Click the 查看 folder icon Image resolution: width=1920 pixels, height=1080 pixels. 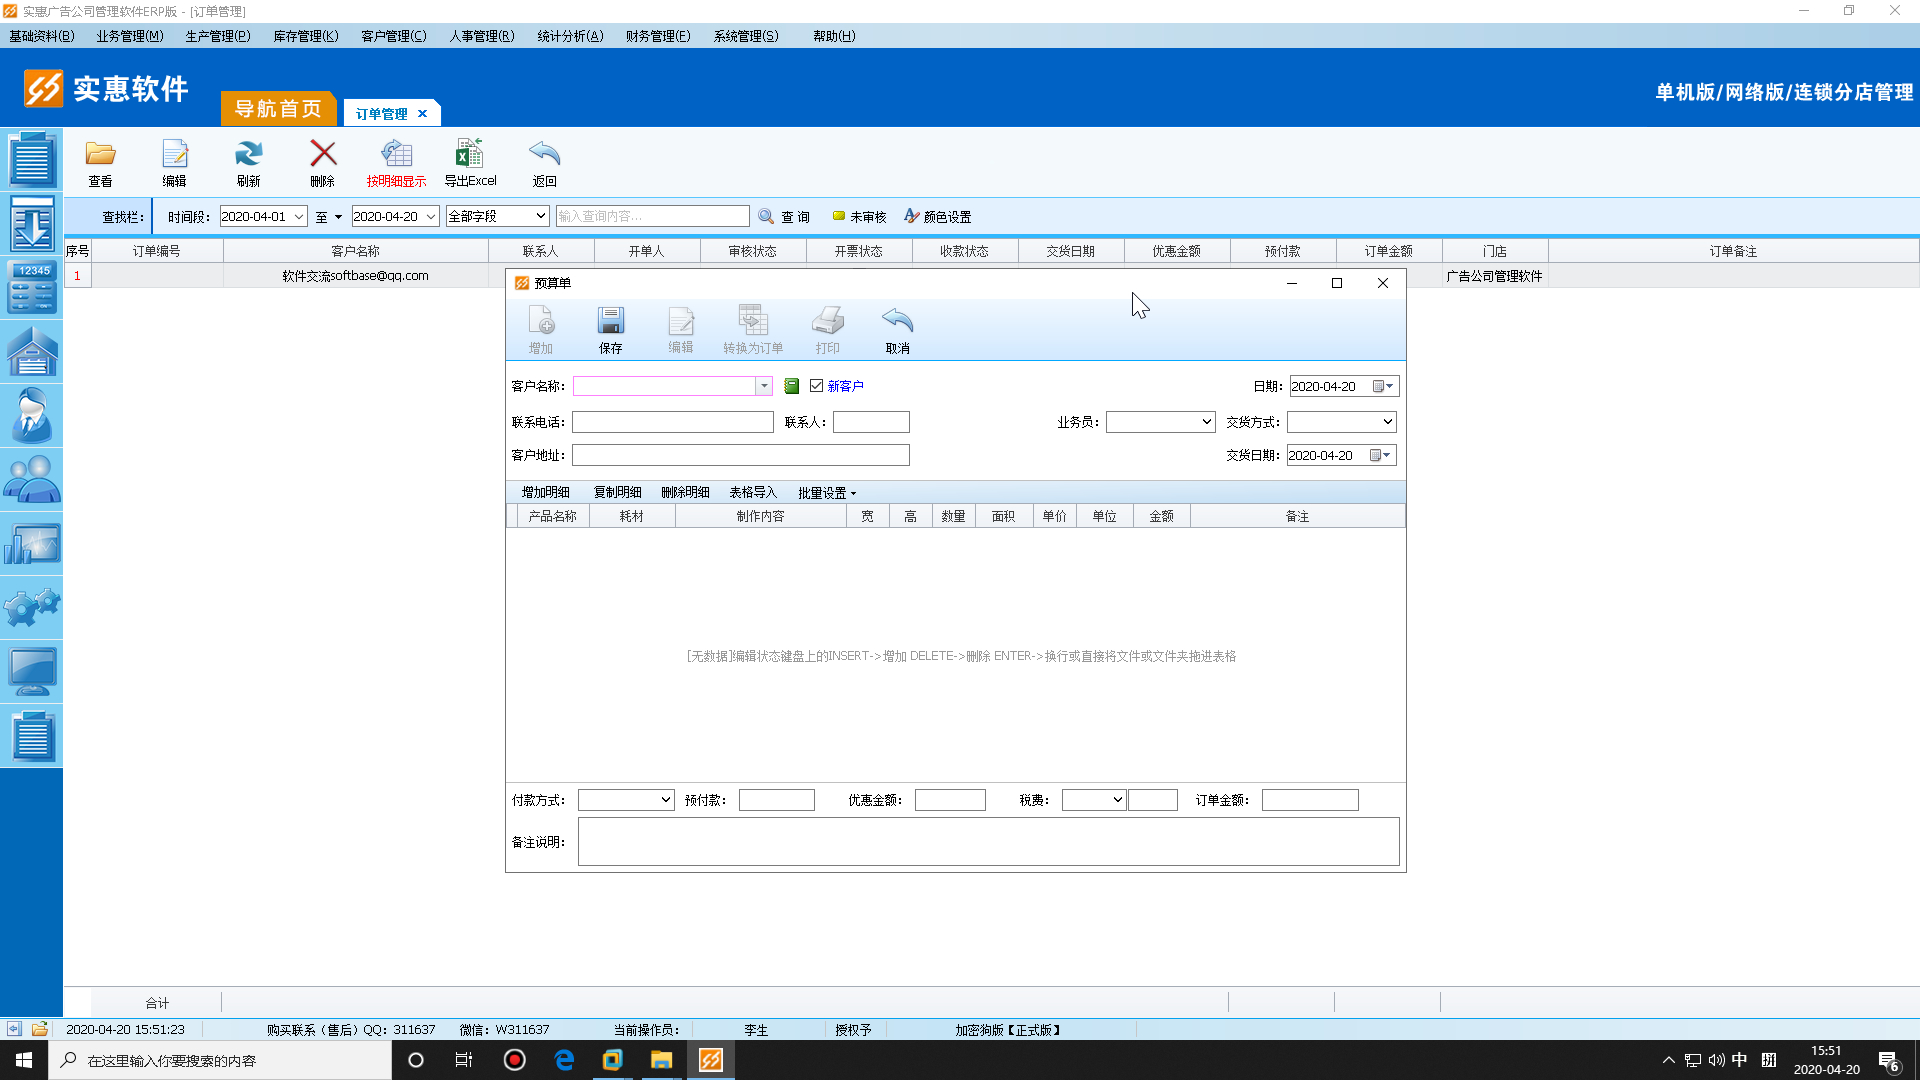pyautogui.click(x=100, y=155)
